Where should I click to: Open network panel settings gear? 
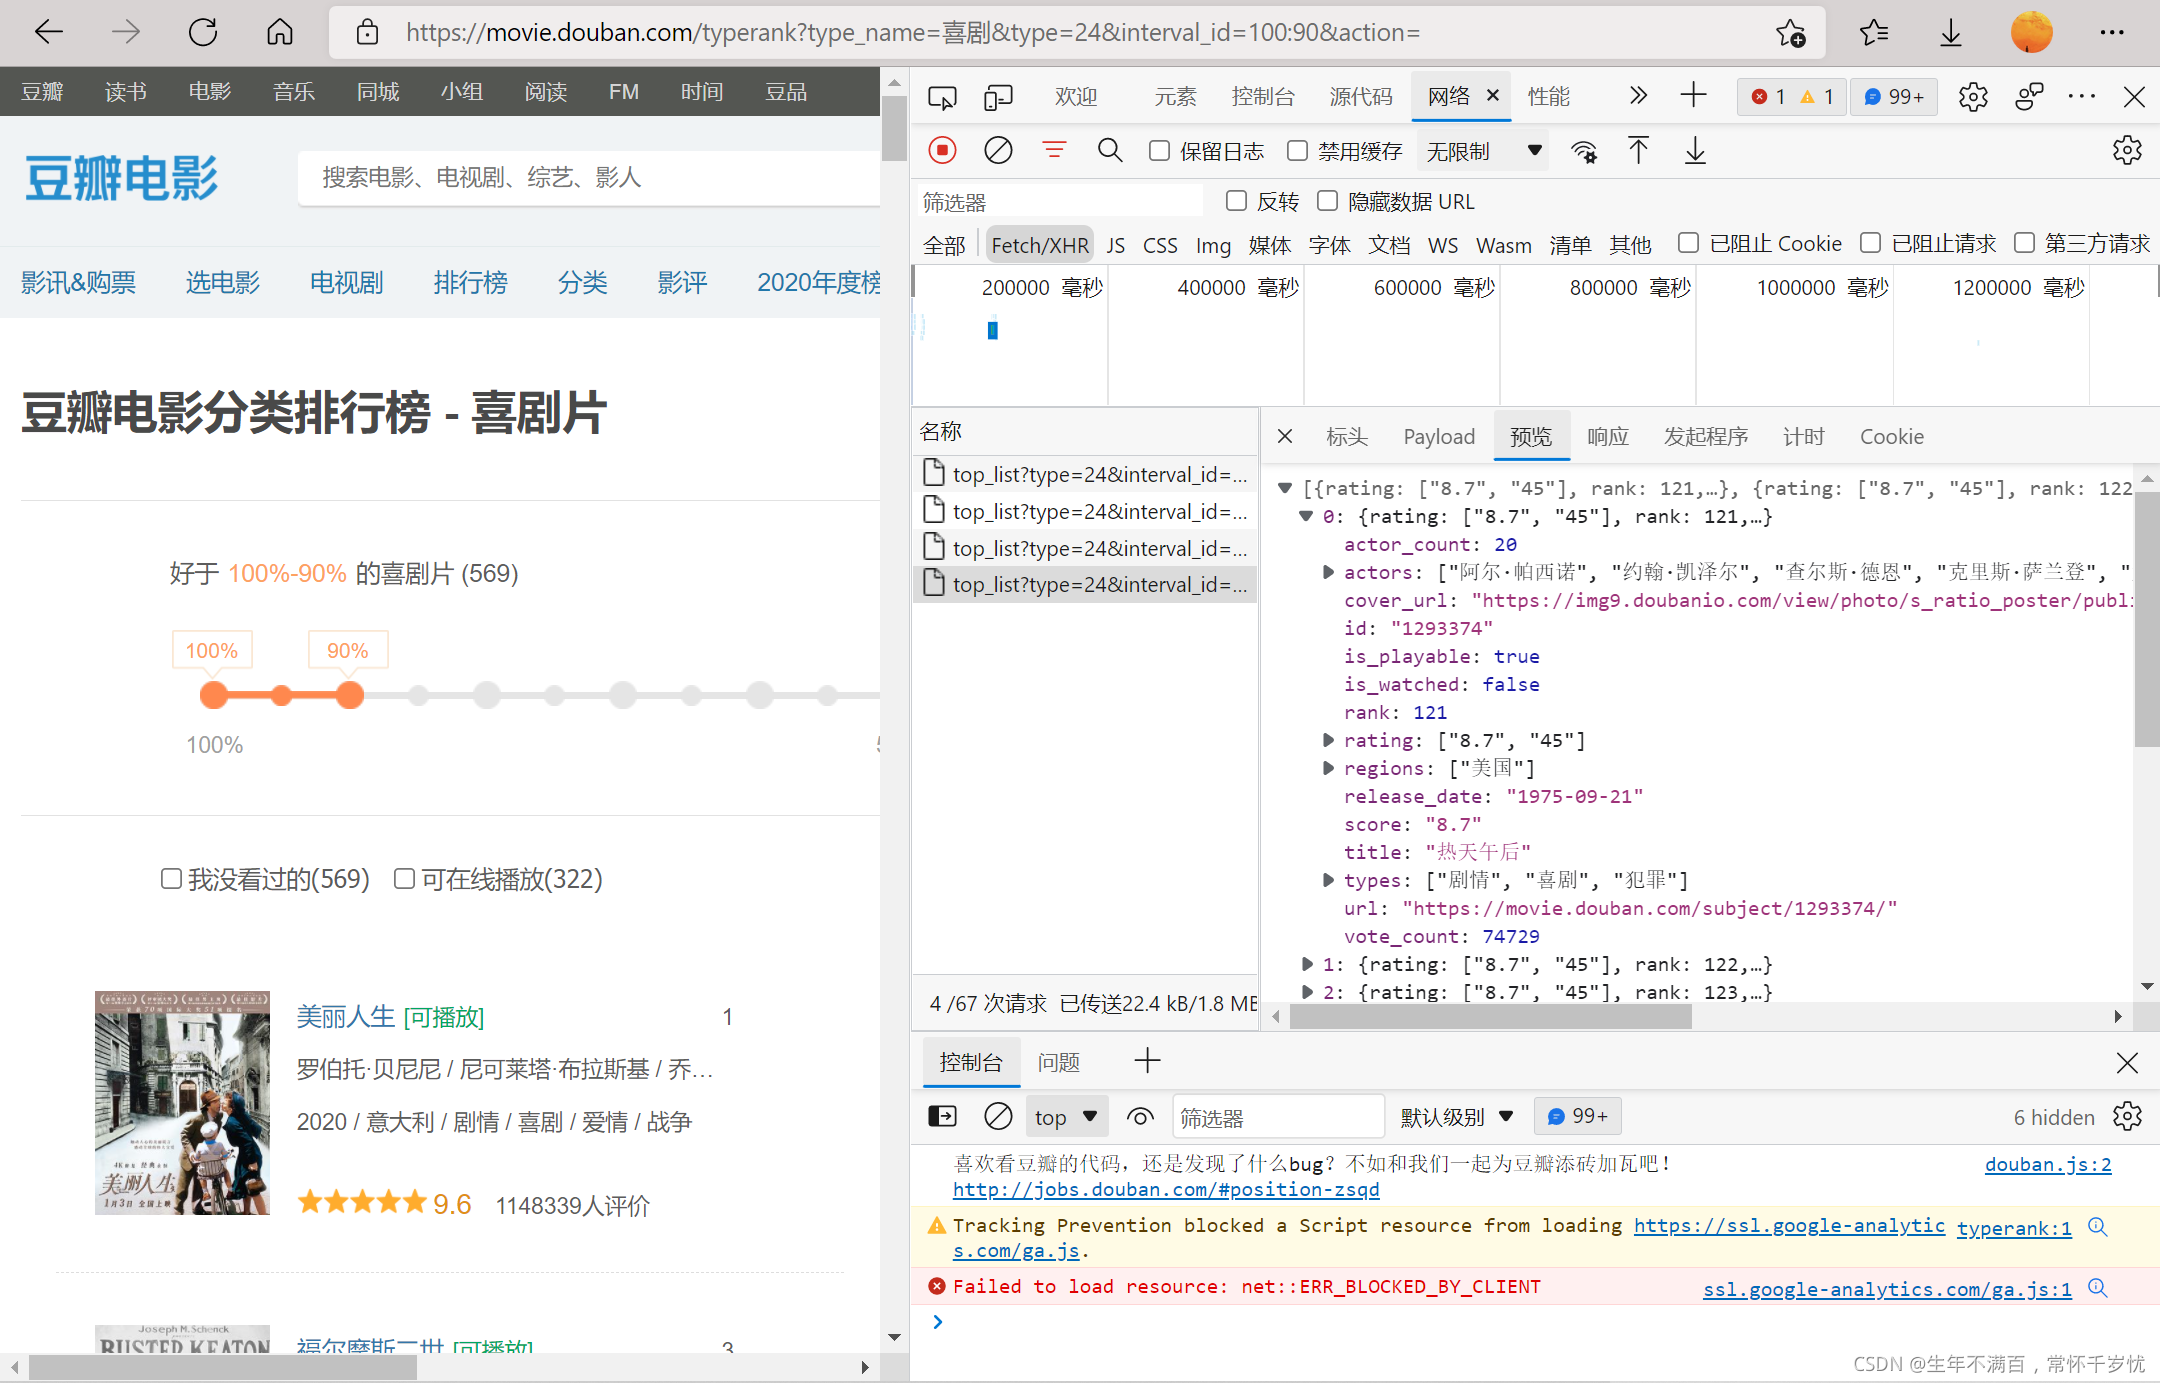2127,151
